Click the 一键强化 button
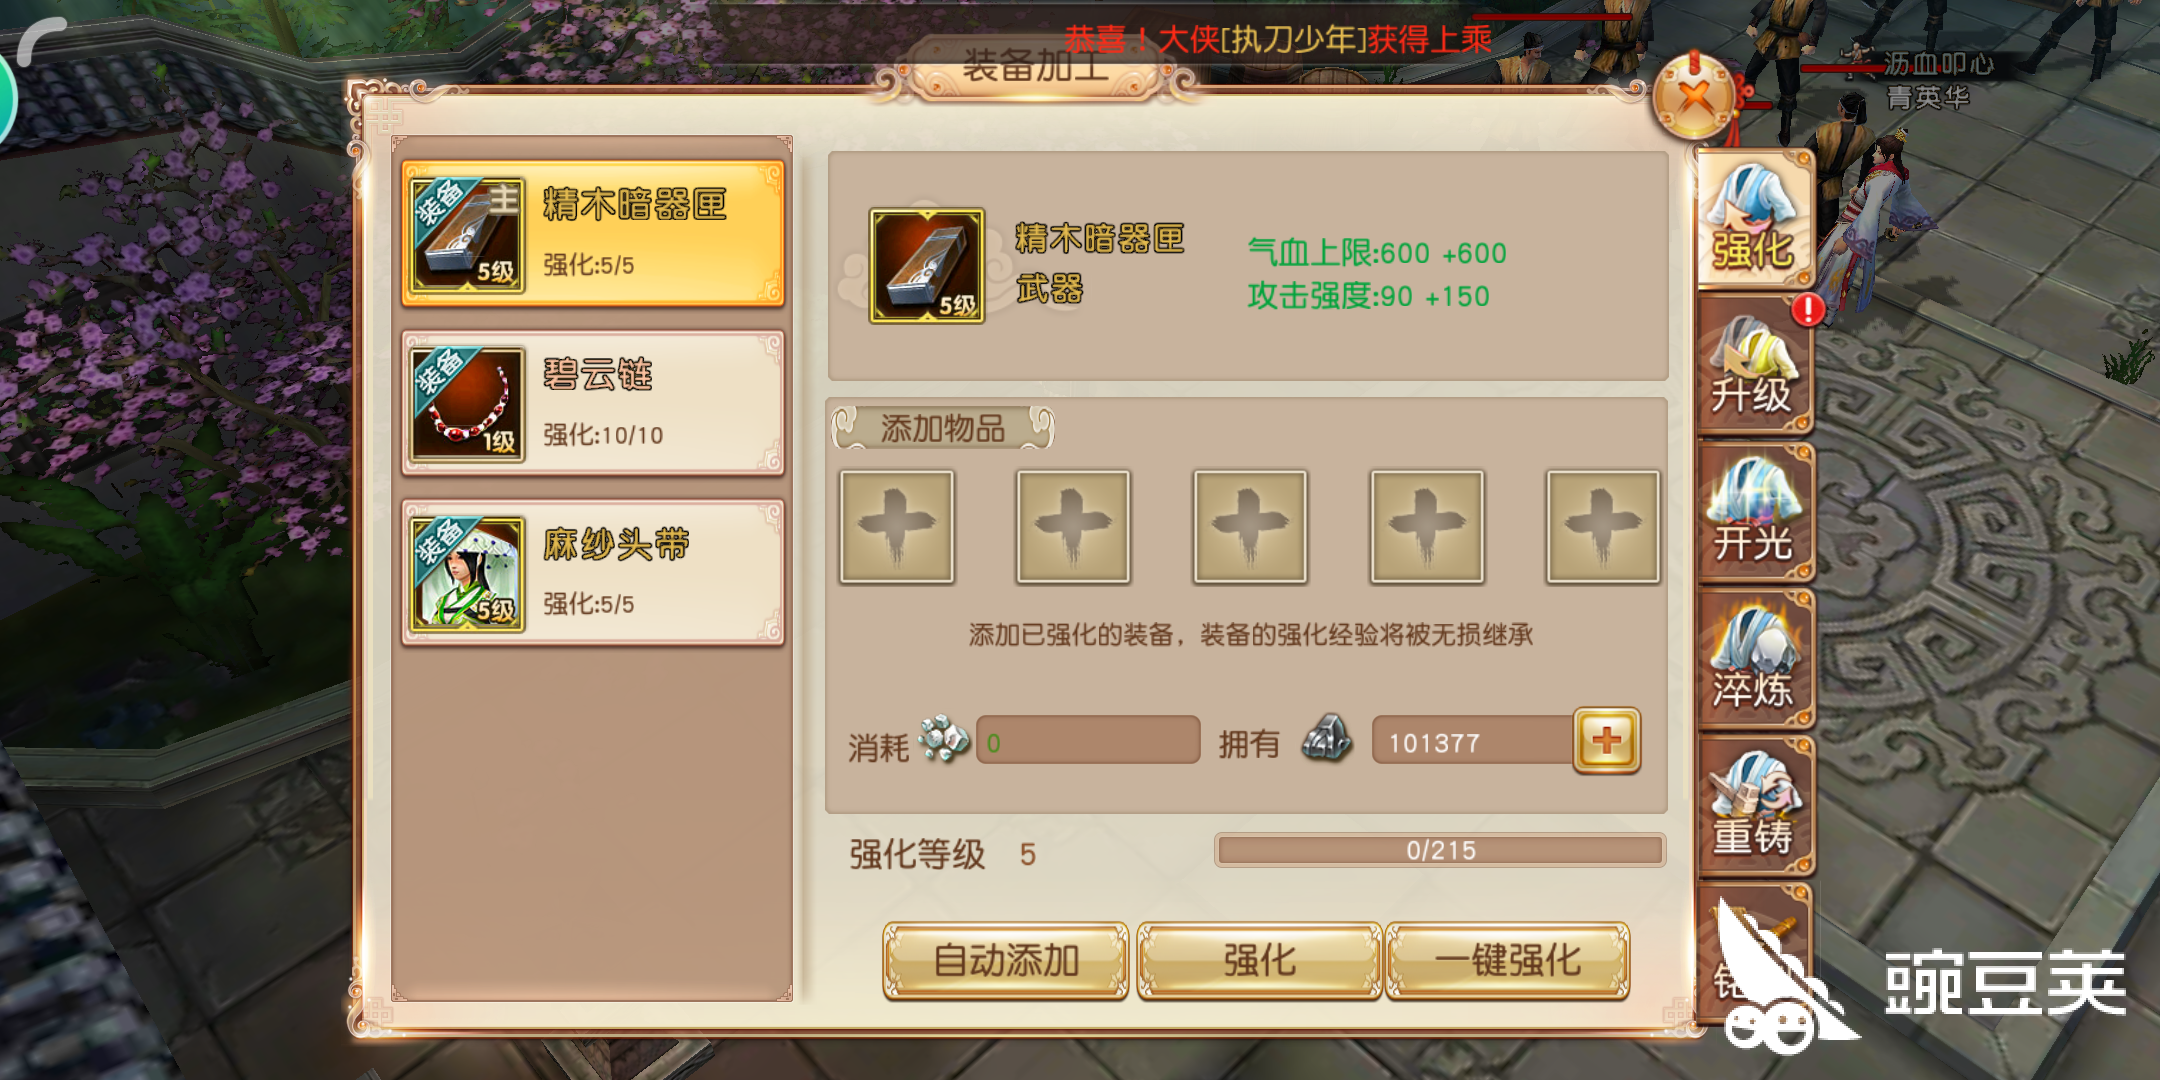Viewport: 2160px width, 1080px height. (x=1508, y=961)
